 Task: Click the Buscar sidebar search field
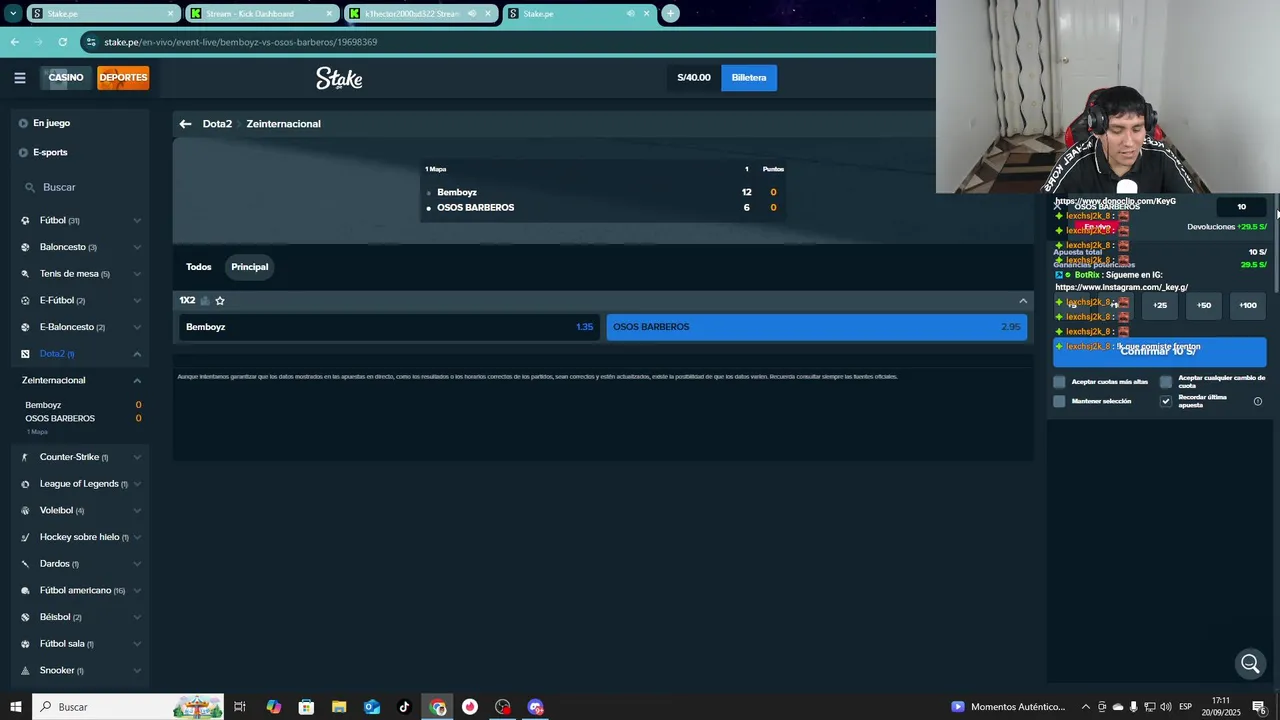(82, 187)
